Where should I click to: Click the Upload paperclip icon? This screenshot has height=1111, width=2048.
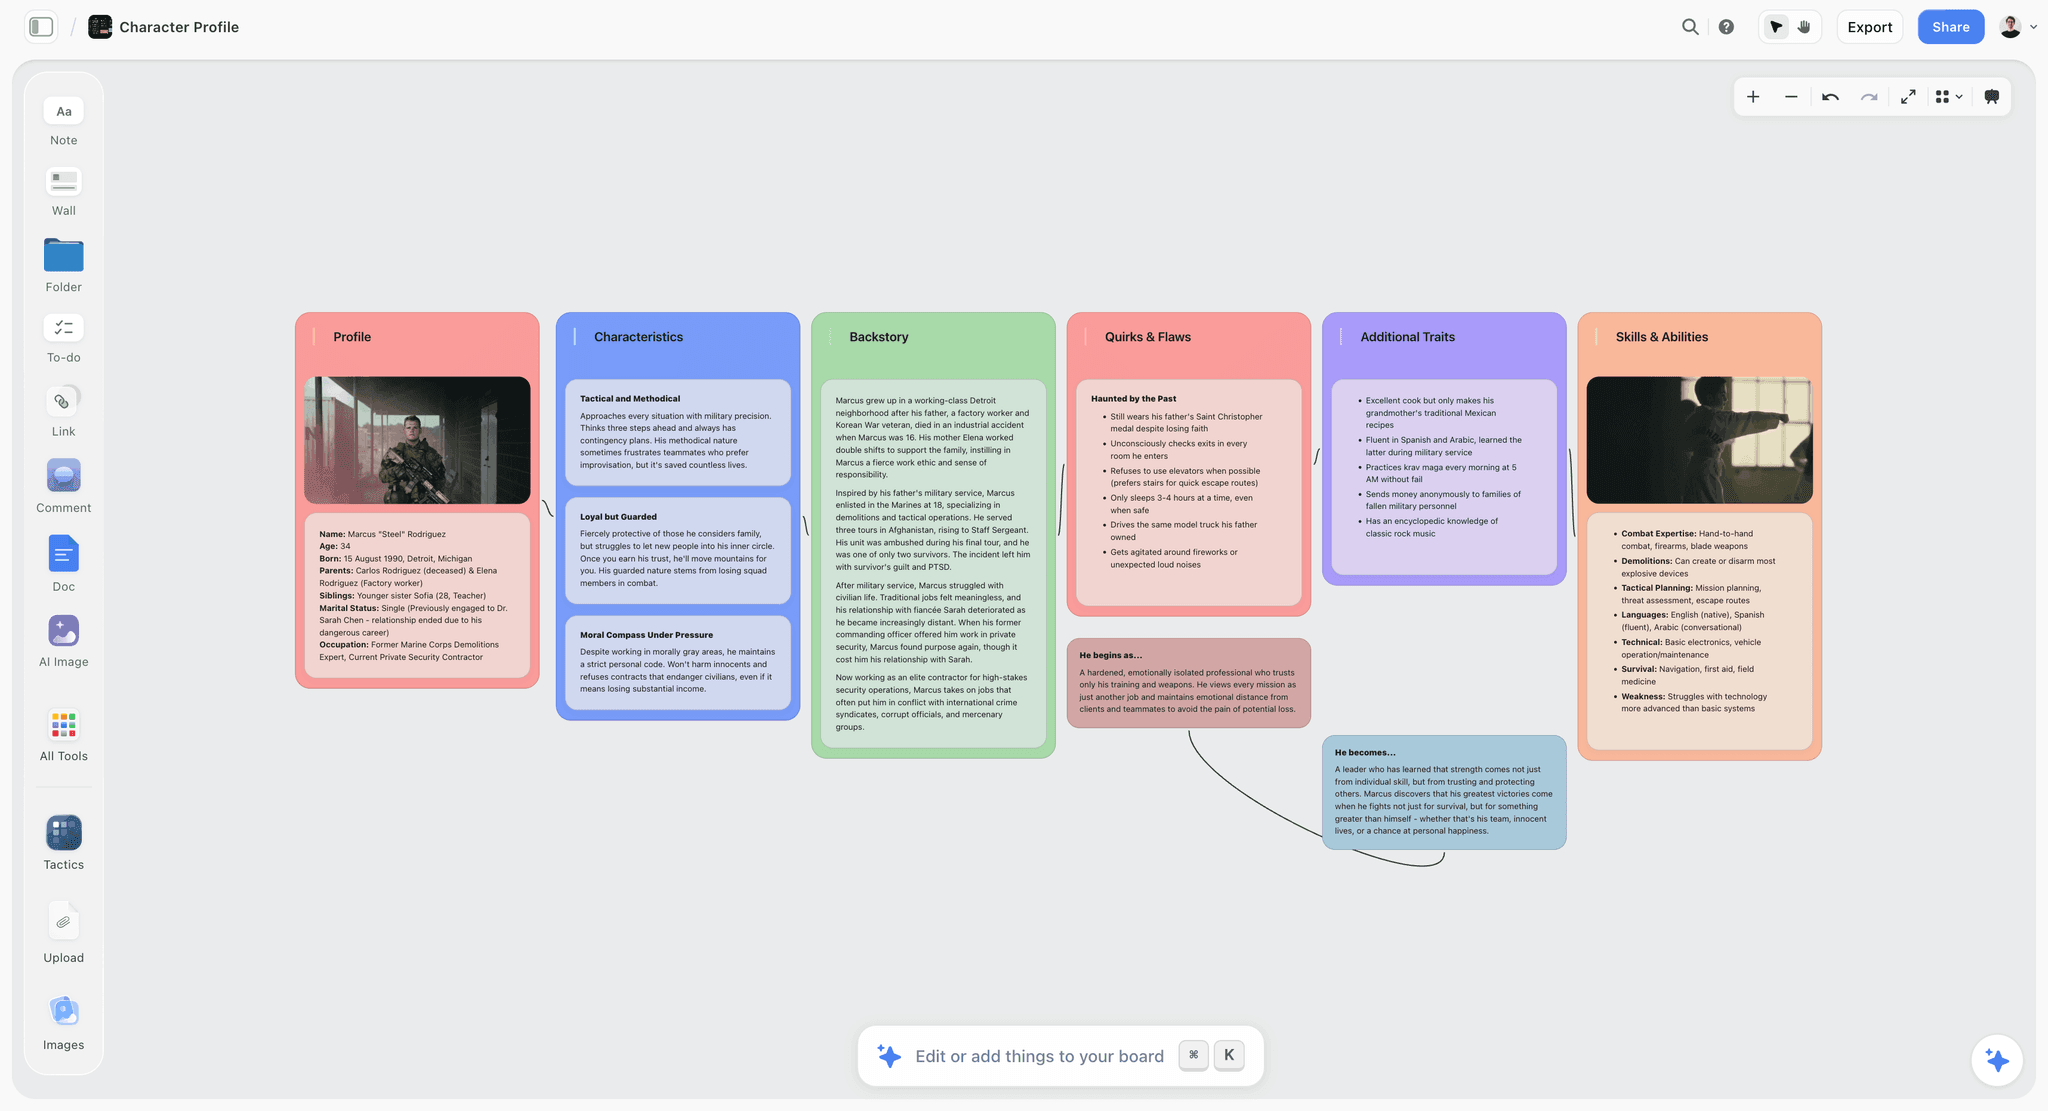click(x=63, y=922)
